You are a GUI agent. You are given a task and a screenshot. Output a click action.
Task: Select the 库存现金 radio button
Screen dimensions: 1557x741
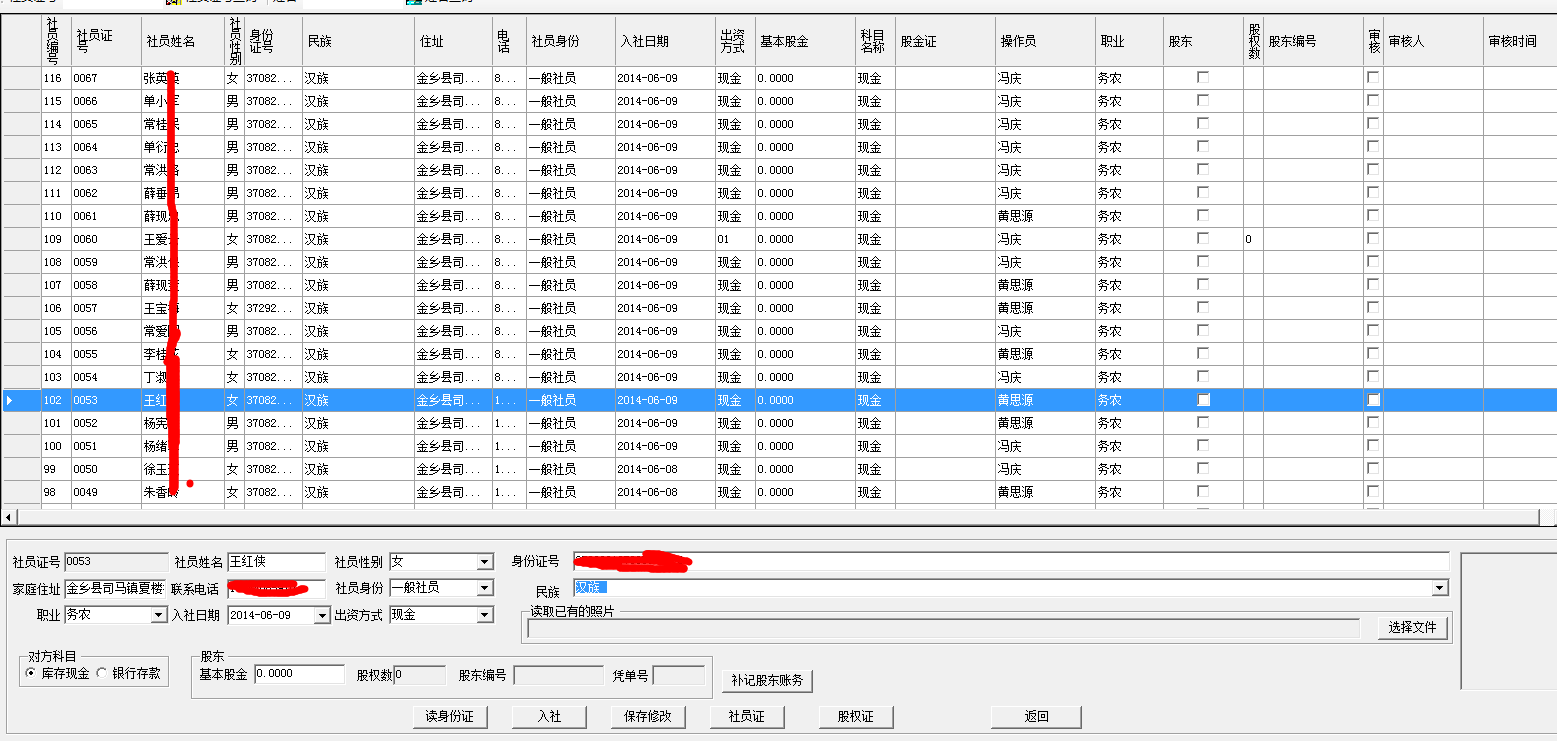pyautogui.click(x=30, y=673)
